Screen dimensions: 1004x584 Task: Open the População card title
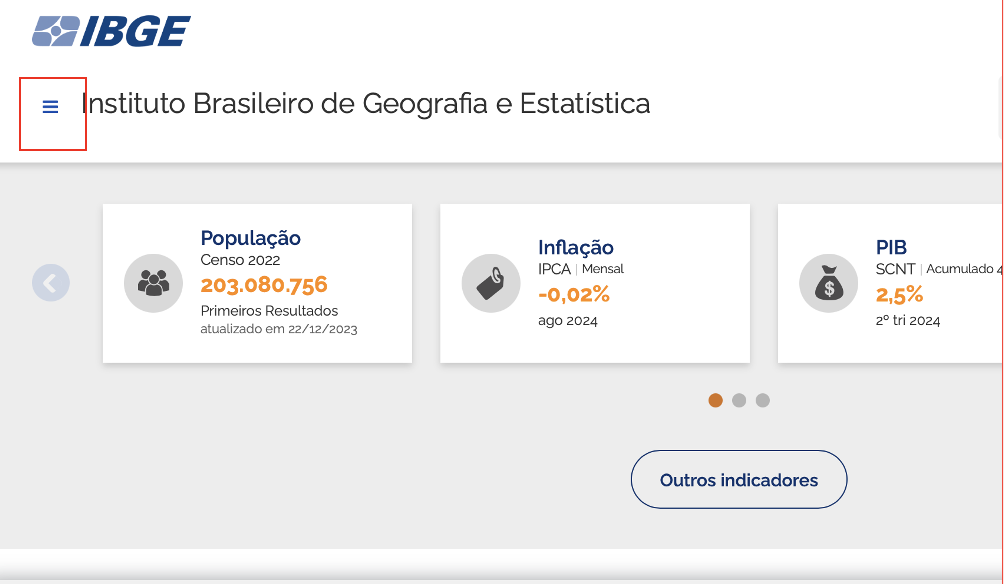(250, 238)
